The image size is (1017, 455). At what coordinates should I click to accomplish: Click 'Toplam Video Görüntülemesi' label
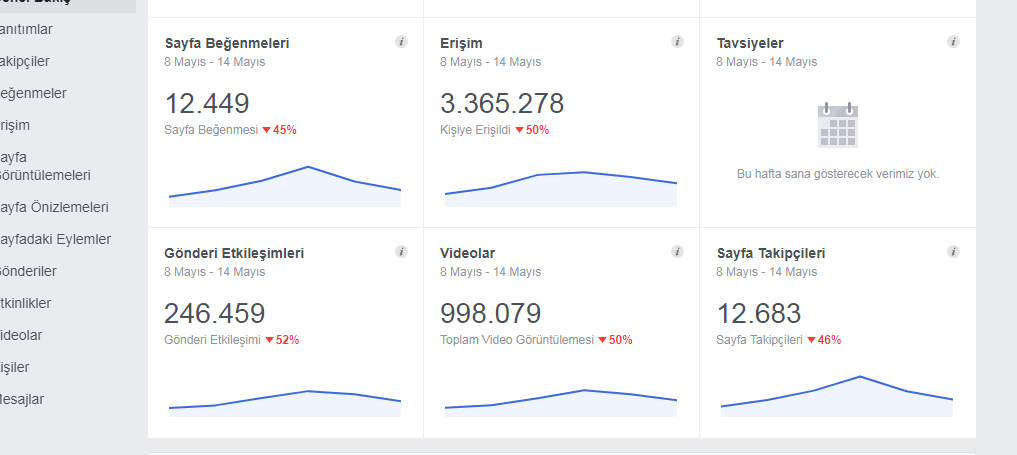point(517,340)
